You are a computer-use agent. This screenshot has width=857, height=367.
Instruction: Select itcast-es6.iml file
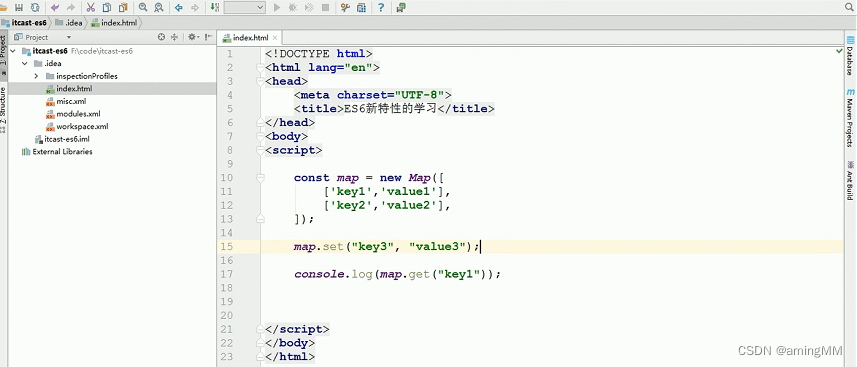coord(61,139)
